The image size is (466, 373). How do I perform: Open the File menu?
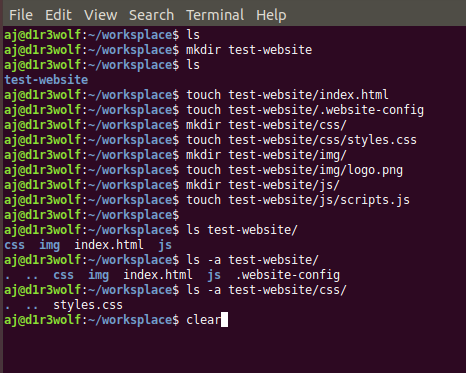[x=21, y=15]
